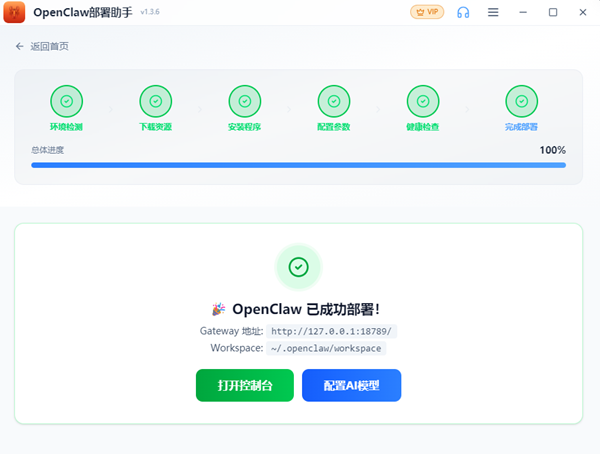Click the Gateway address http://127.0.0.1:18789/
Image resolution: width=600 pixels, height=454 pixels.
click(x=331, y=331)
